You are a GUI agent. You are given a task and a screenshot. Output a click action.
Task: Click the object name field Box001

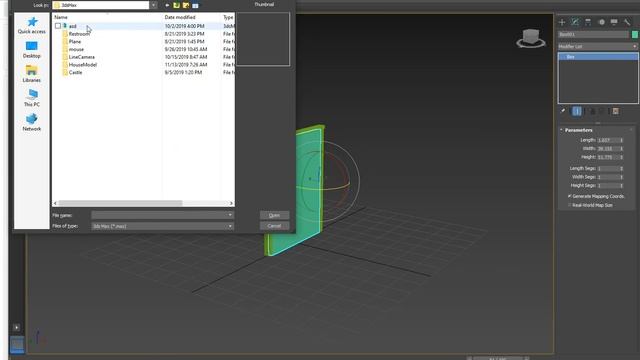[593, 34]
